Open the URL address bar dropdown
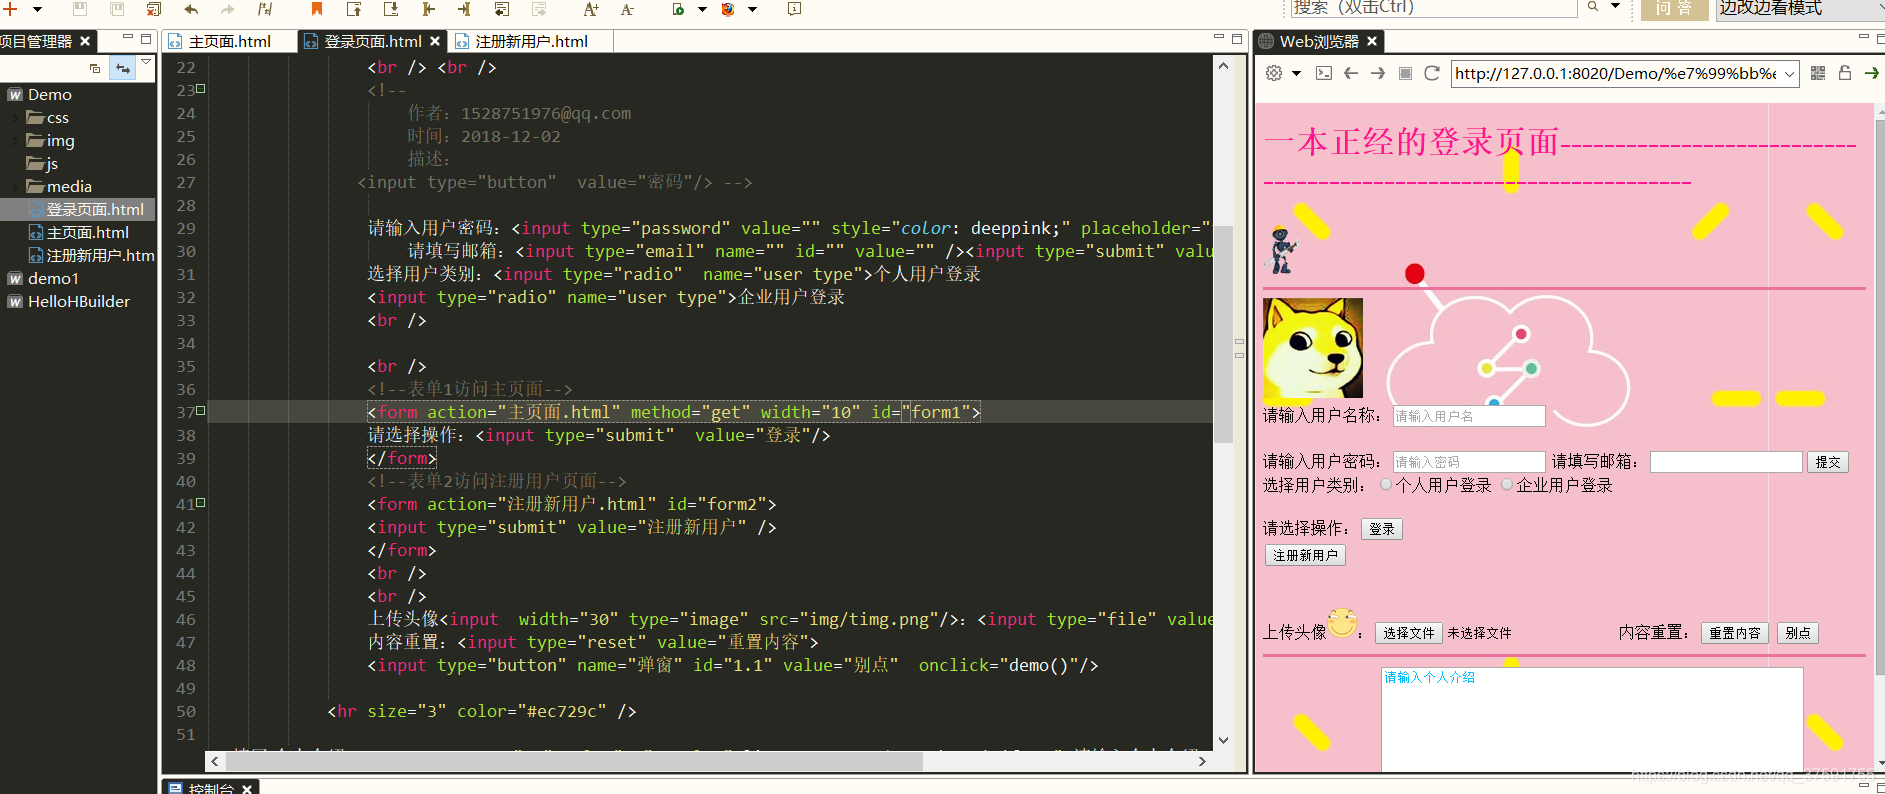 pos(1789,74)
